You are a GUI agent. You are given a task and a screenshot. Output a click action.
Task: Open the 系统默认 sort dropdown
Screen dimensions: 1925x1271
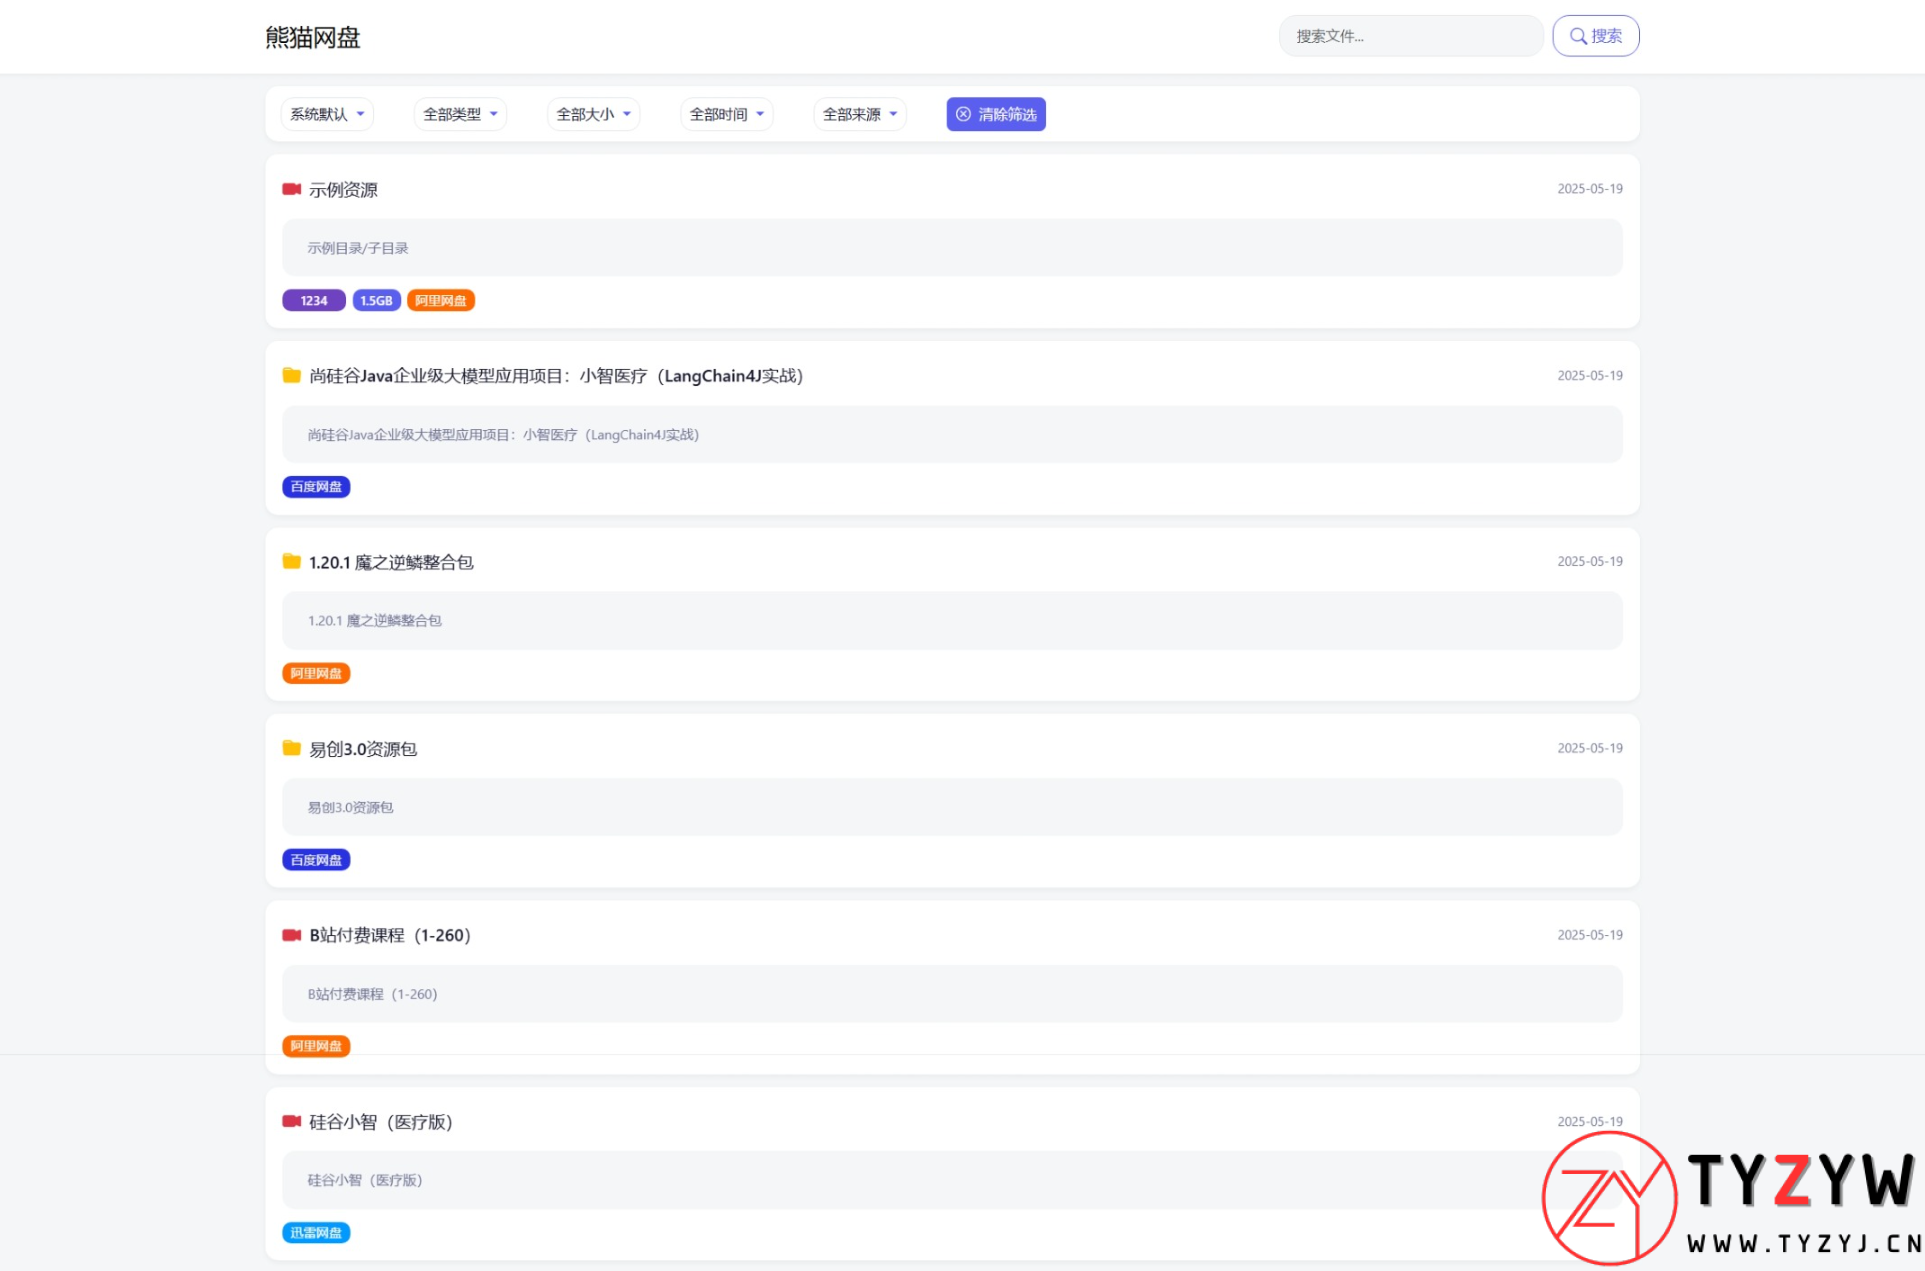point(327,114)
